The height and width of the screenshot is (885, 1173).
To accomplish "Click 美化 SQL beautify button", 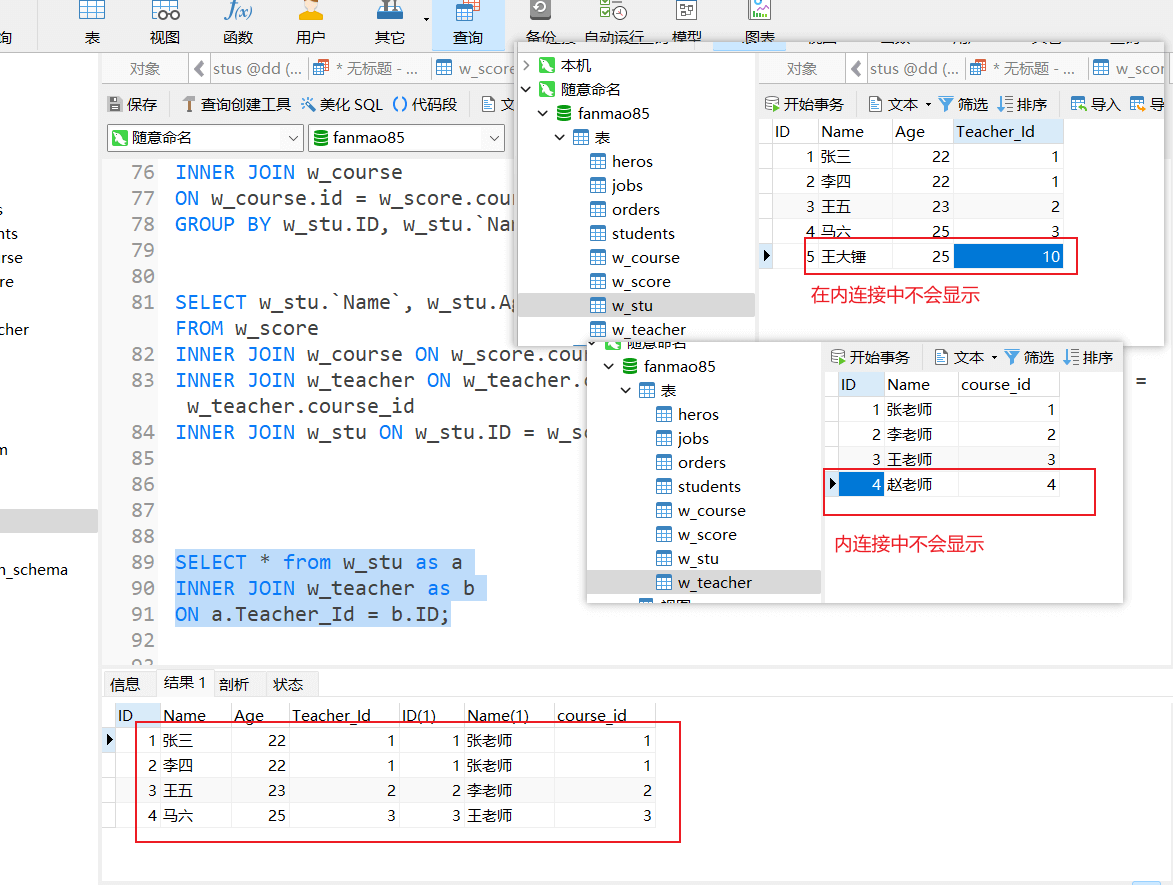I will (342, 104).
